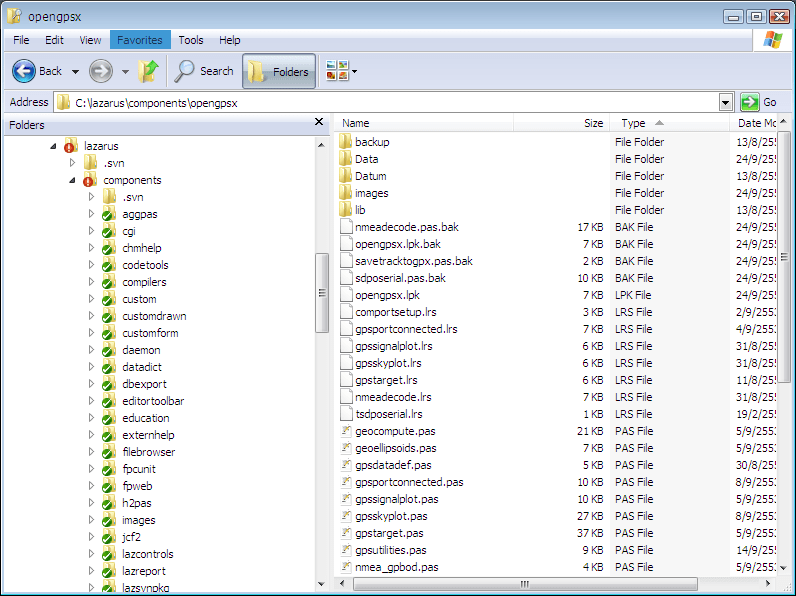
Task: Click the gpsskyplot.lrs file icon
Action: tap(346, 363)
